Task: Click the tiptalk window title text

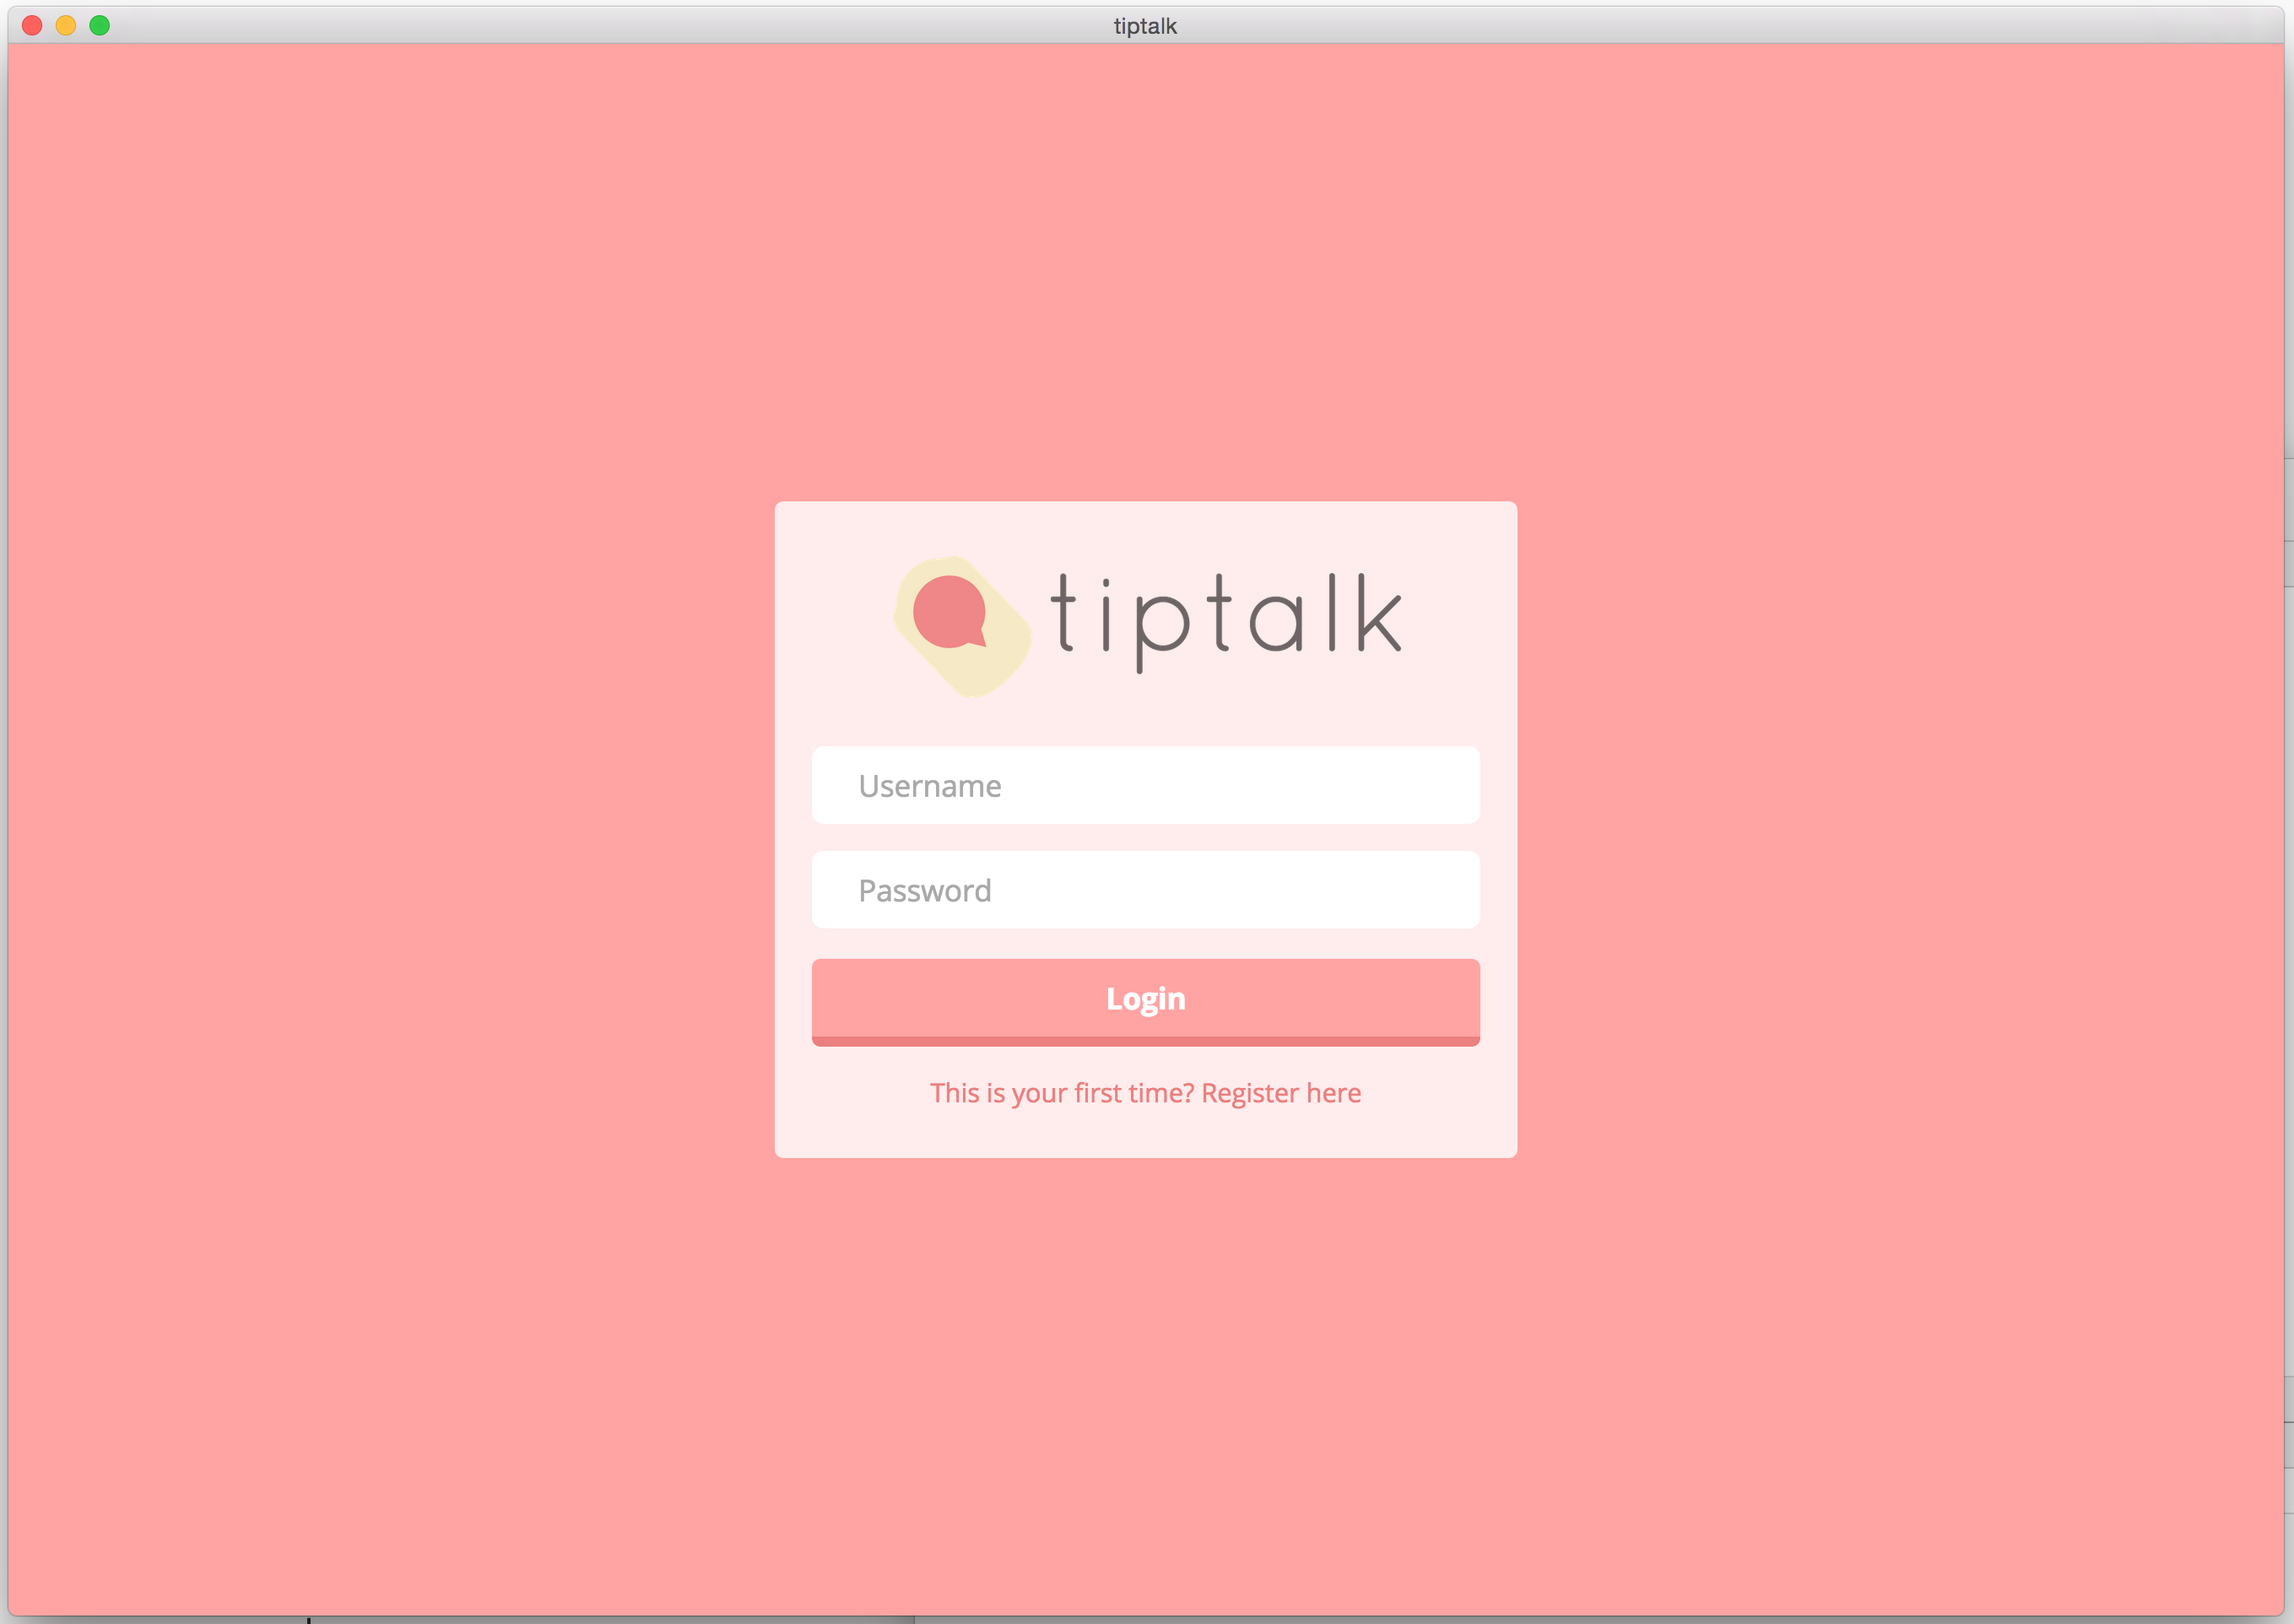Action: click(1145, 26)
